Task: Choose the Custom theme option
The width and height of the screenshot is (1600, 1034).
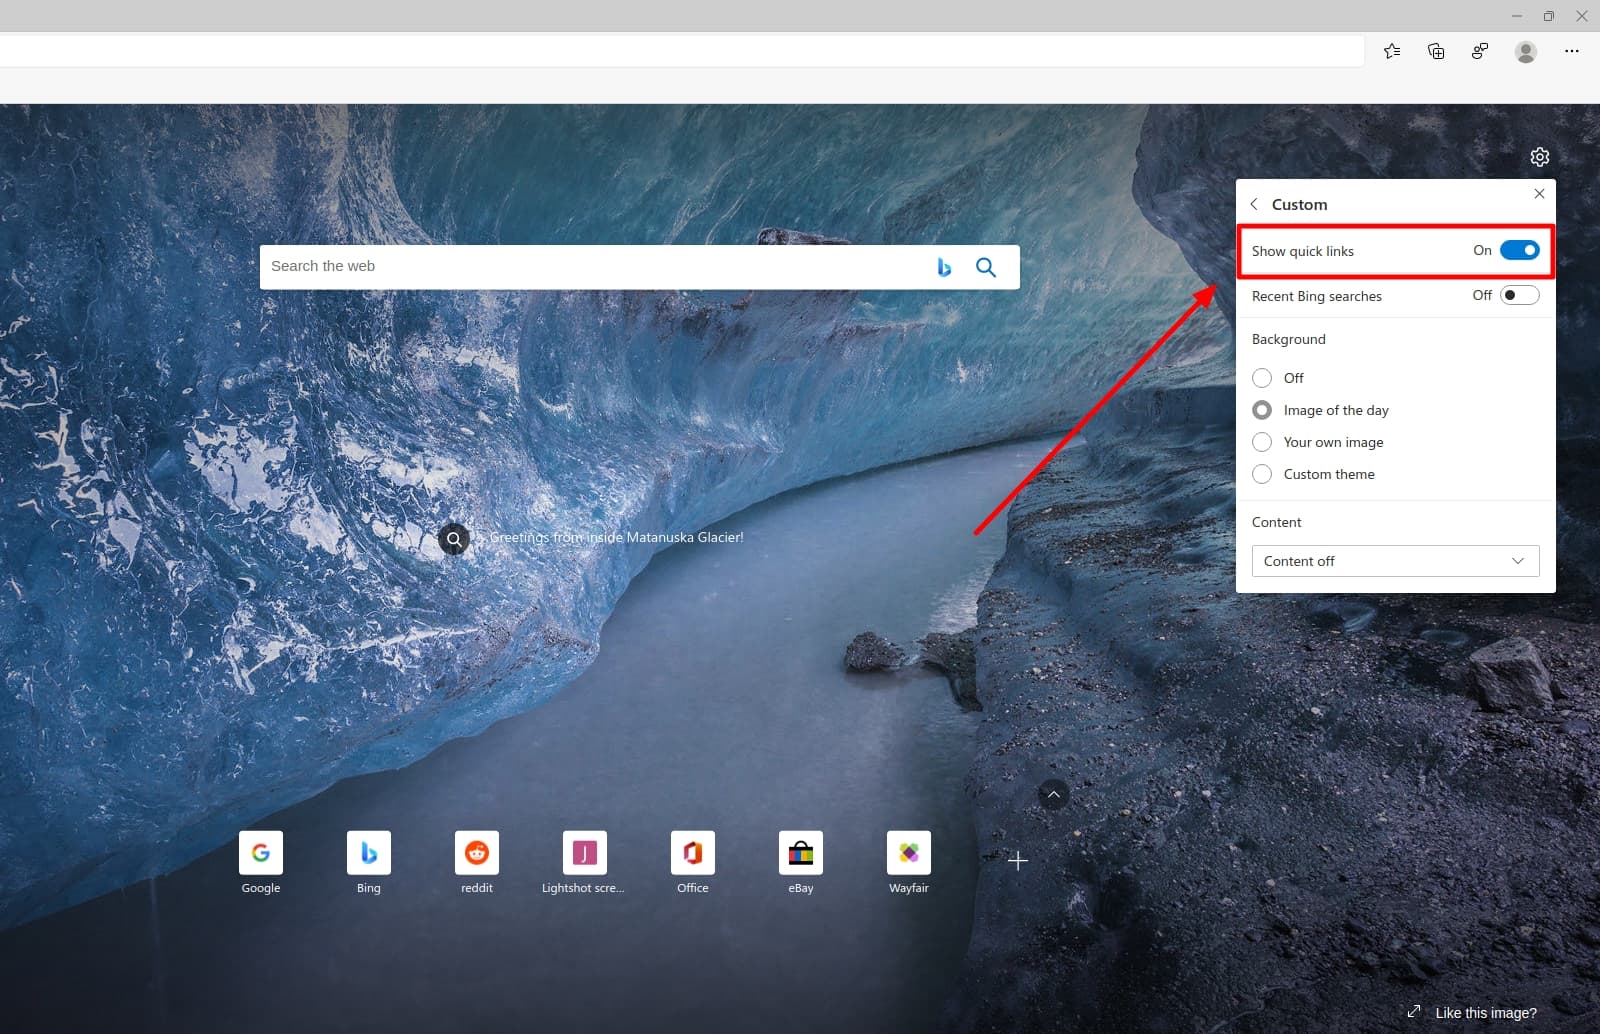Action: pyautogui.click(x=1262, y=474)
